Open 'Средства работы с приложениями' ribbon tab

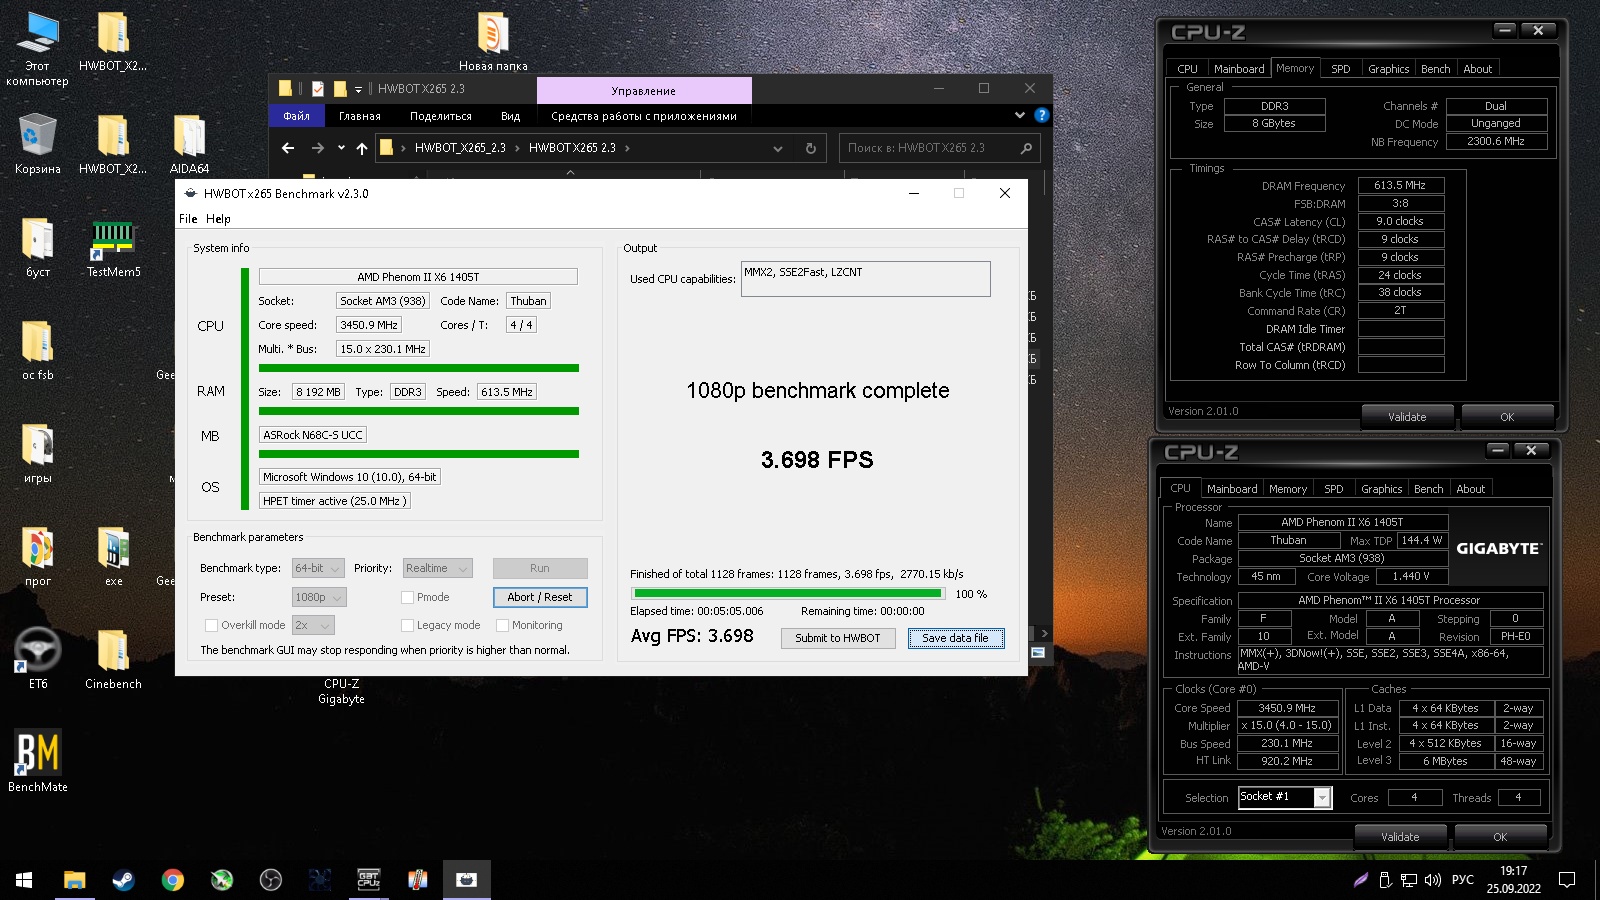[644, 116]
